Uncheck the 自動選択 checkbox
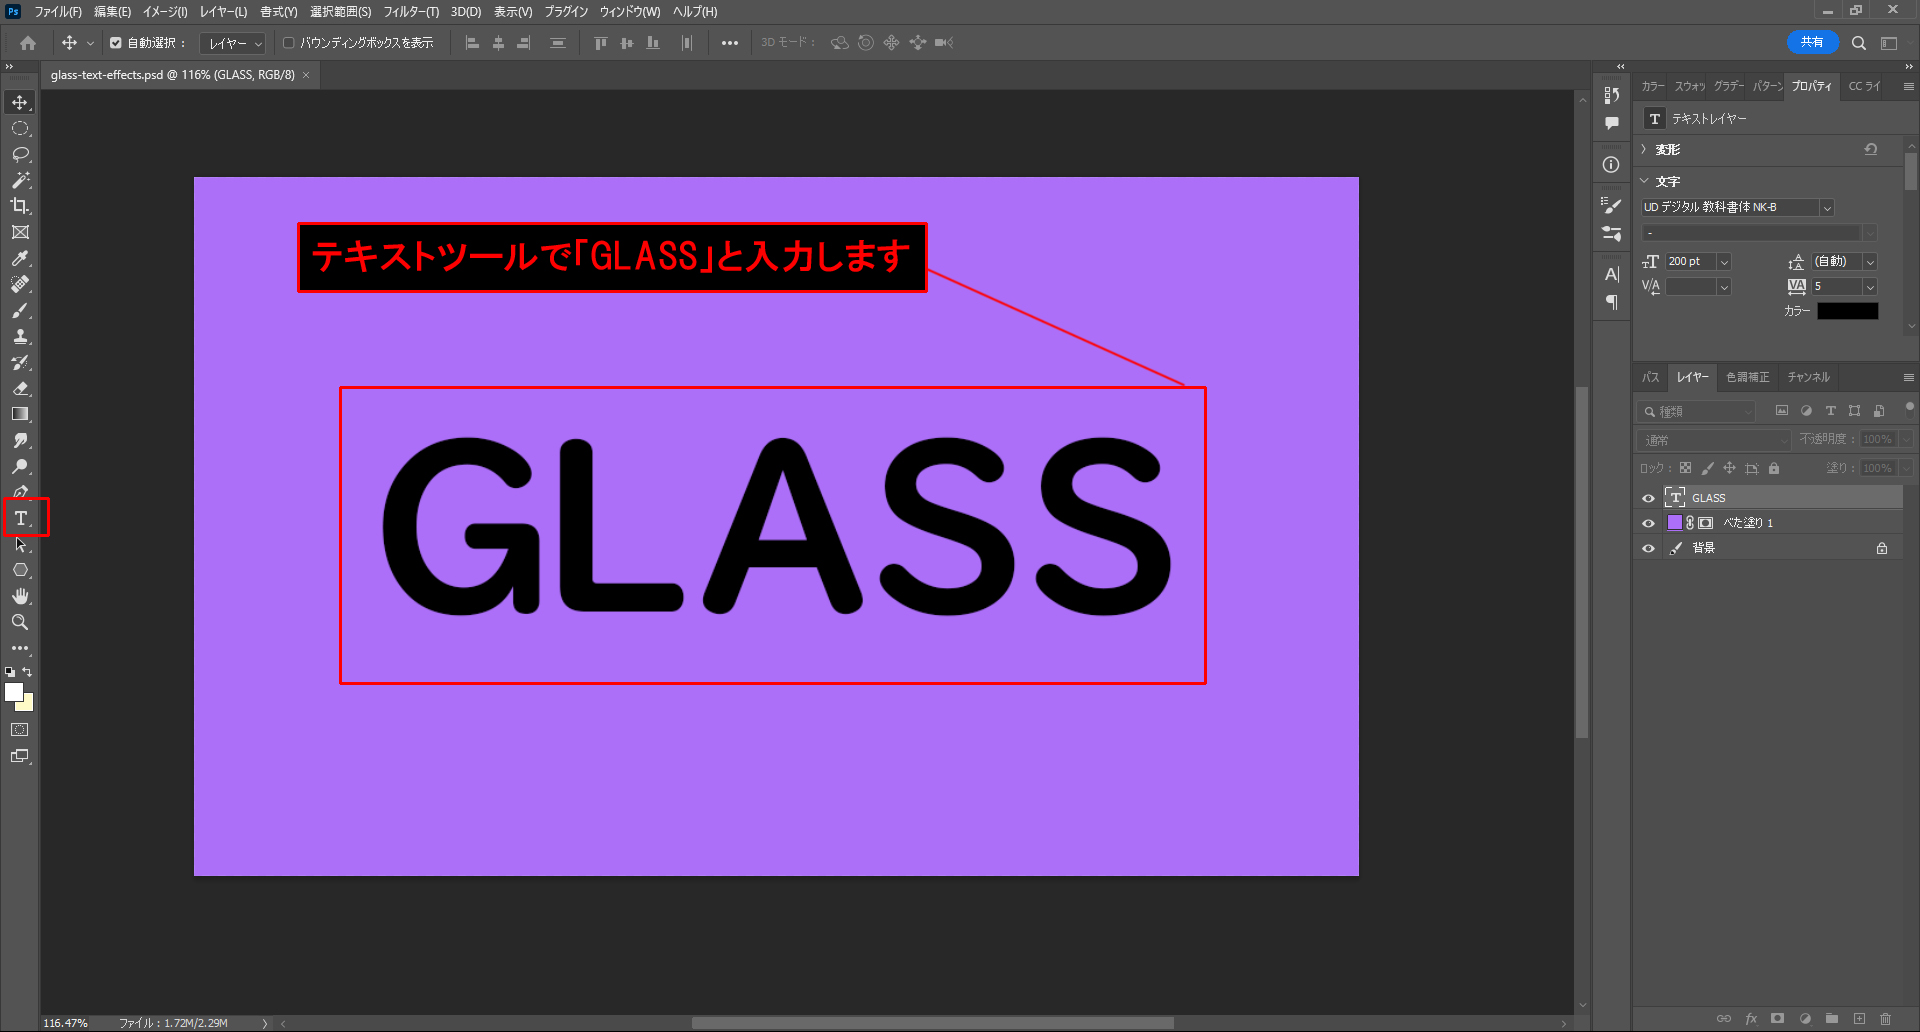This screenshot has height=1032, width=1920. [x=116, y=43]
